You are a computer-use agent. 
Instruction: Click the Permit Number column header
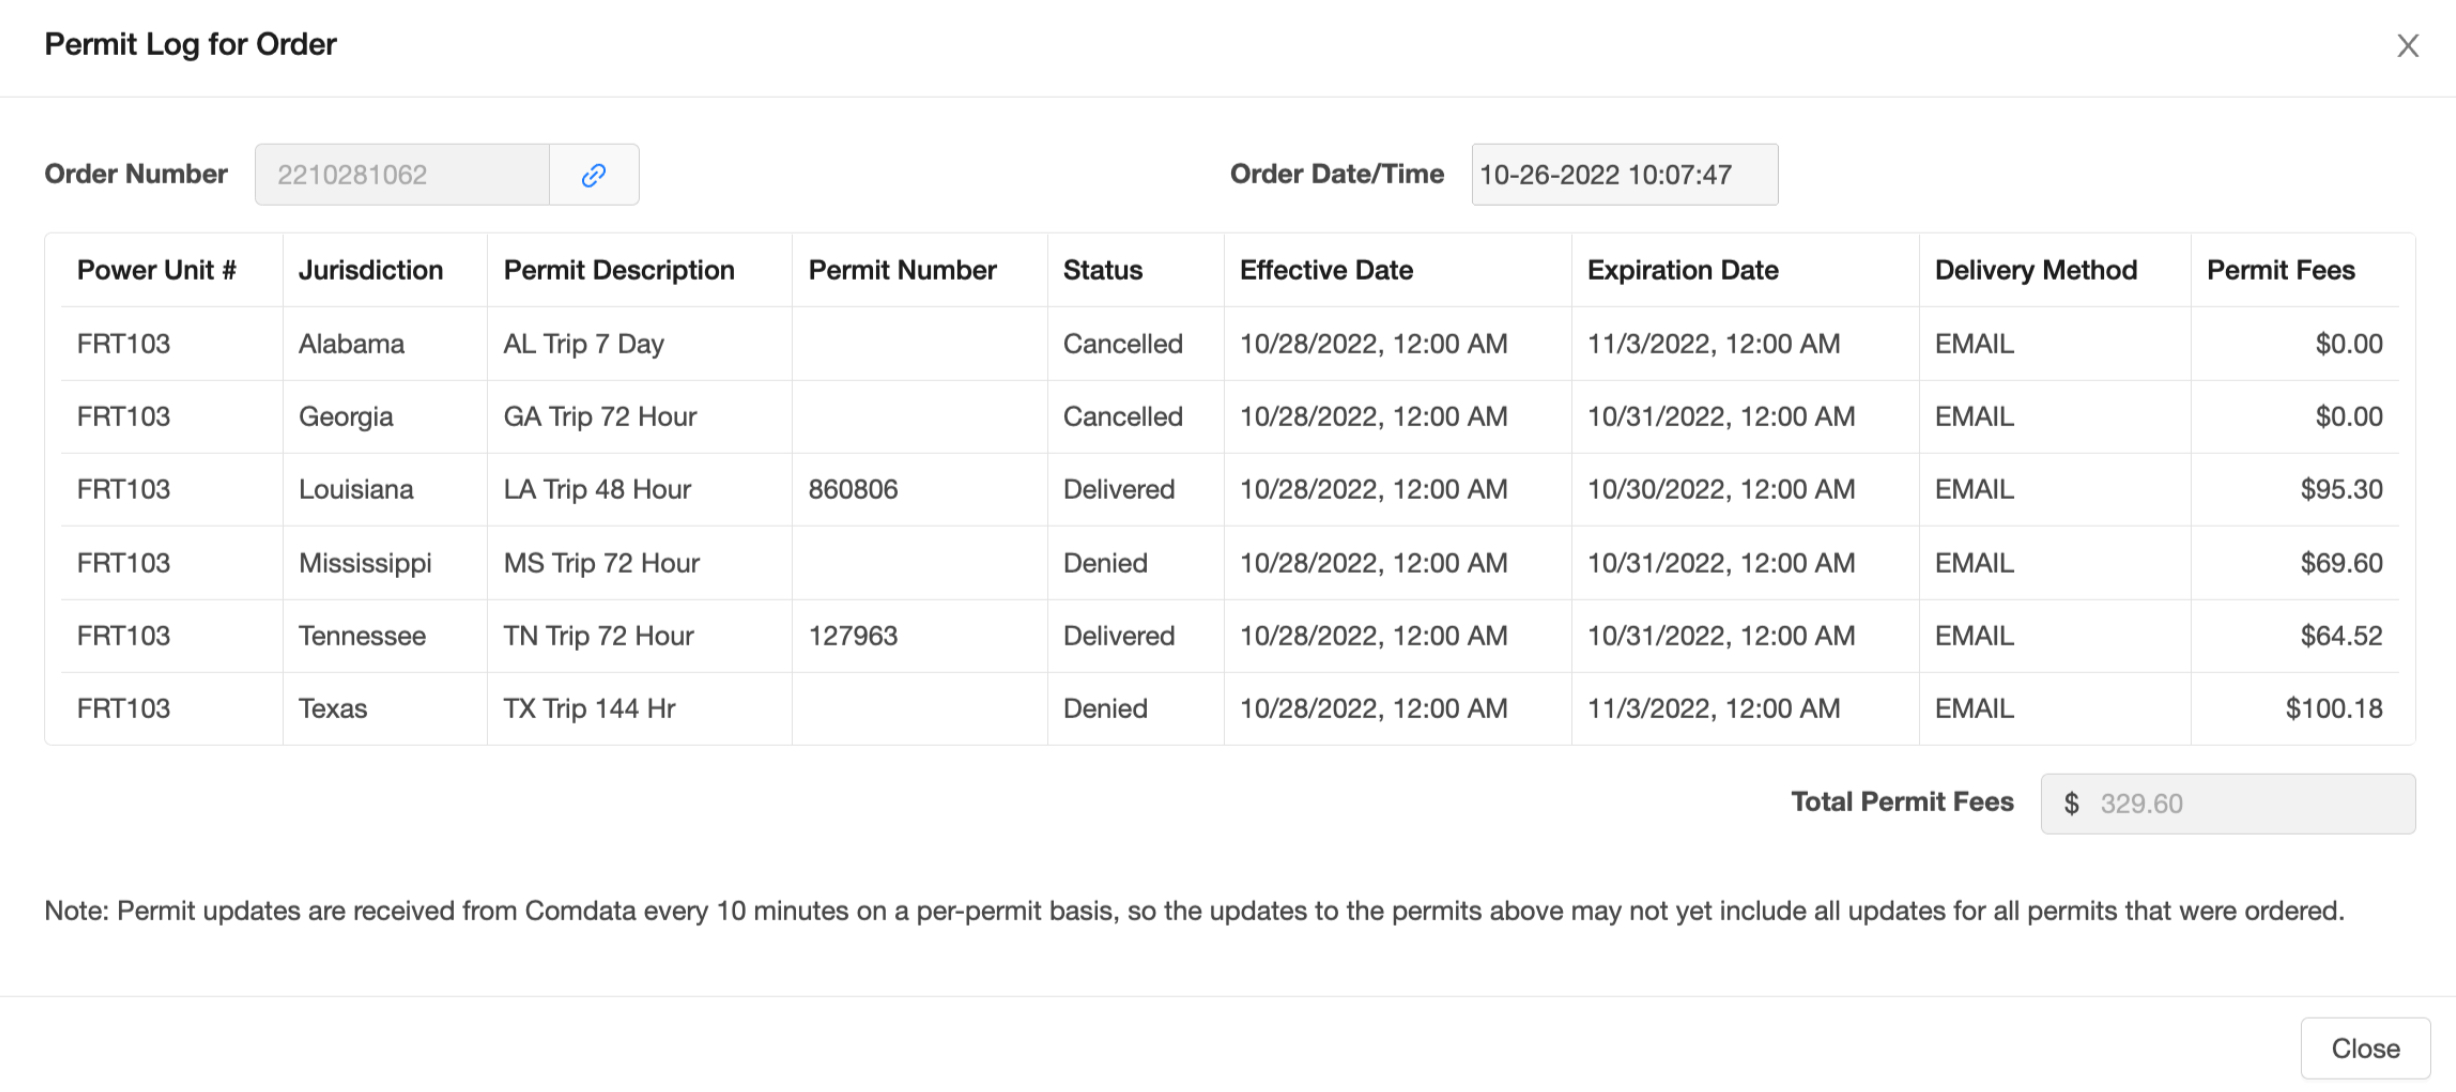pos(902,270)
